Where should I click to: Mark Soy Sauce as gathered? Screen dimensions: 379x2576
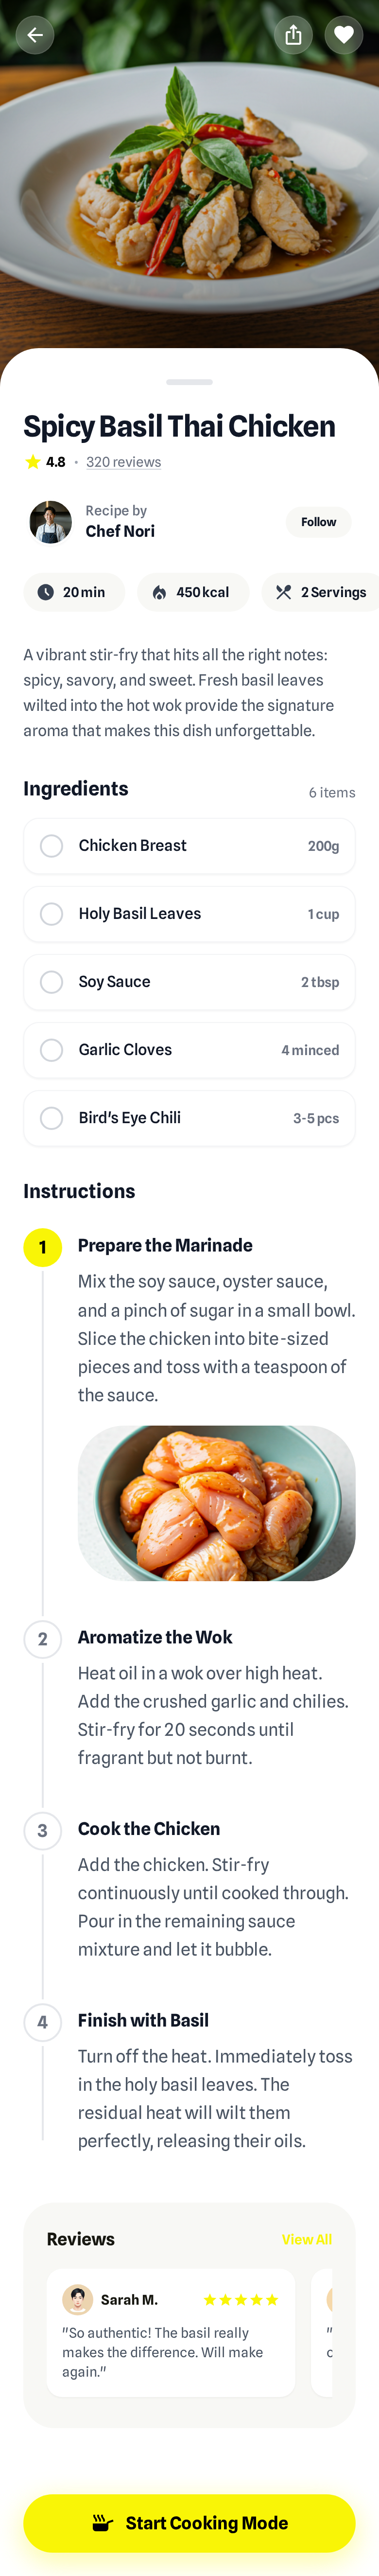coord(52,982)
